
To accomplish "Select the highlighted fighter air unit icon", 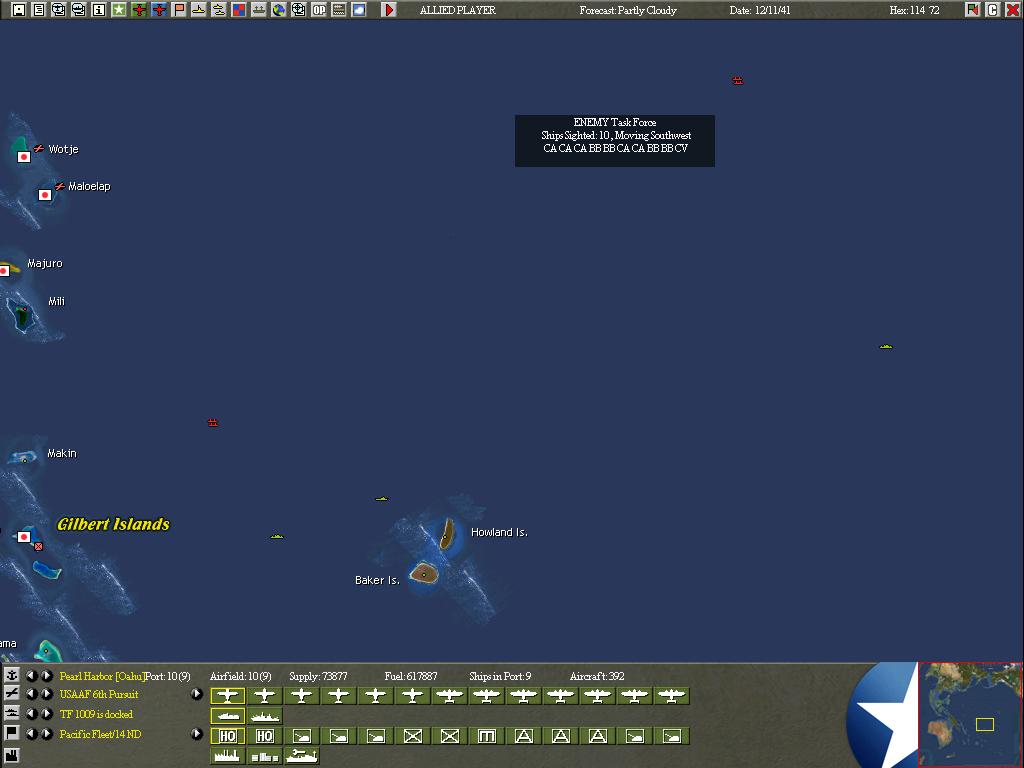I will click(x=227, y=696).
